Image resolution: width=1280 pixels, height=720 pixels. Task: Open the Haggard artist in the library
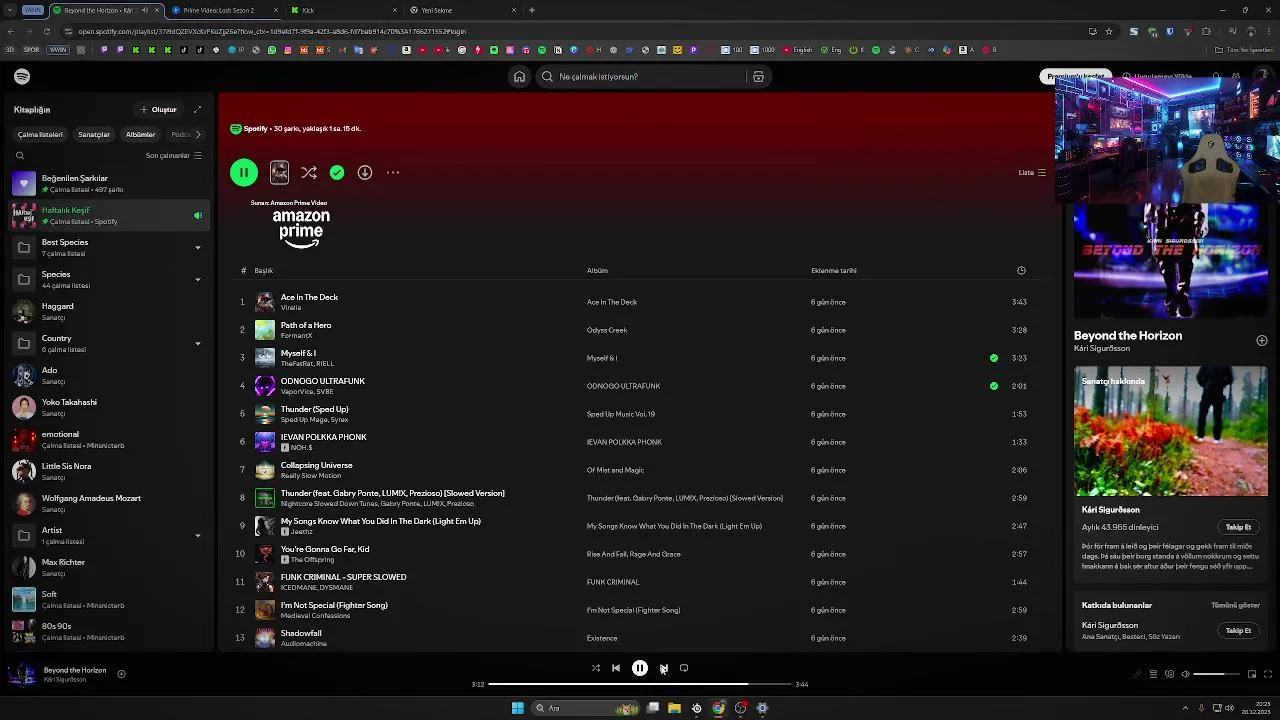pyautogui.click(x=108, y=311)
